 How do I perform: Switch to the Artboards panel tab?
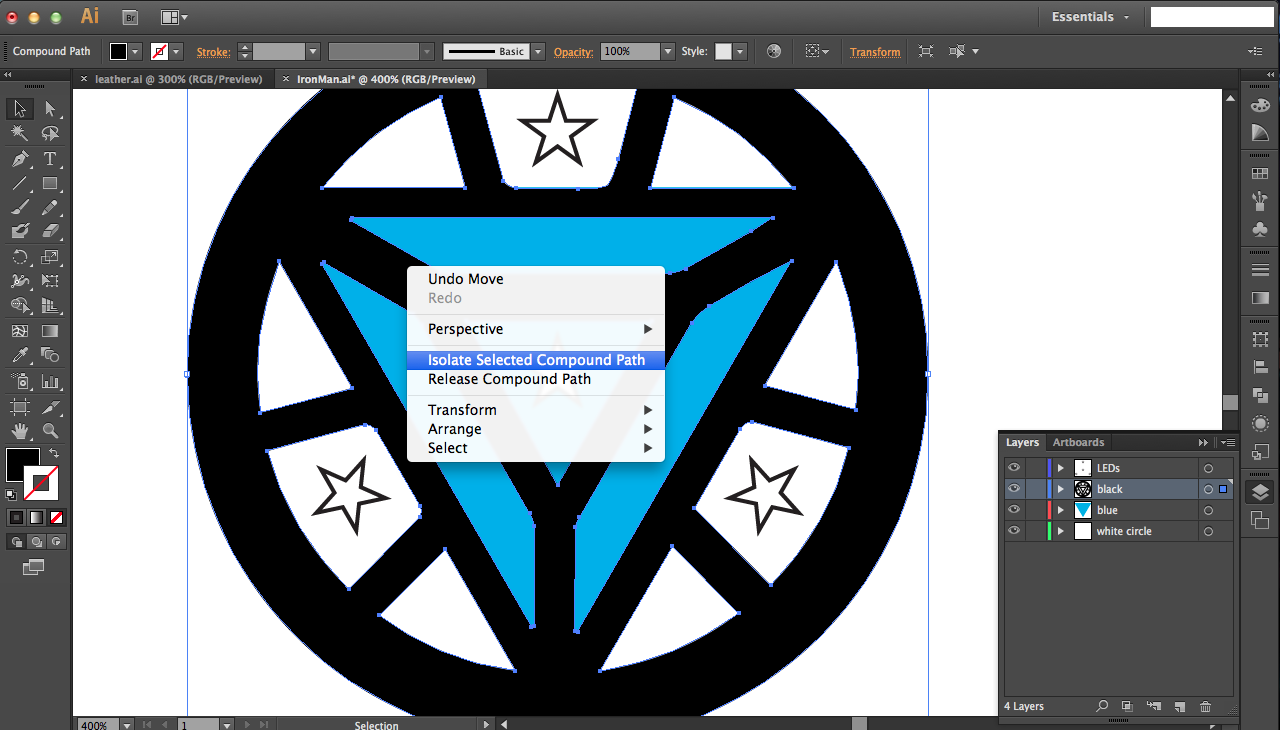click(1078, 442)
